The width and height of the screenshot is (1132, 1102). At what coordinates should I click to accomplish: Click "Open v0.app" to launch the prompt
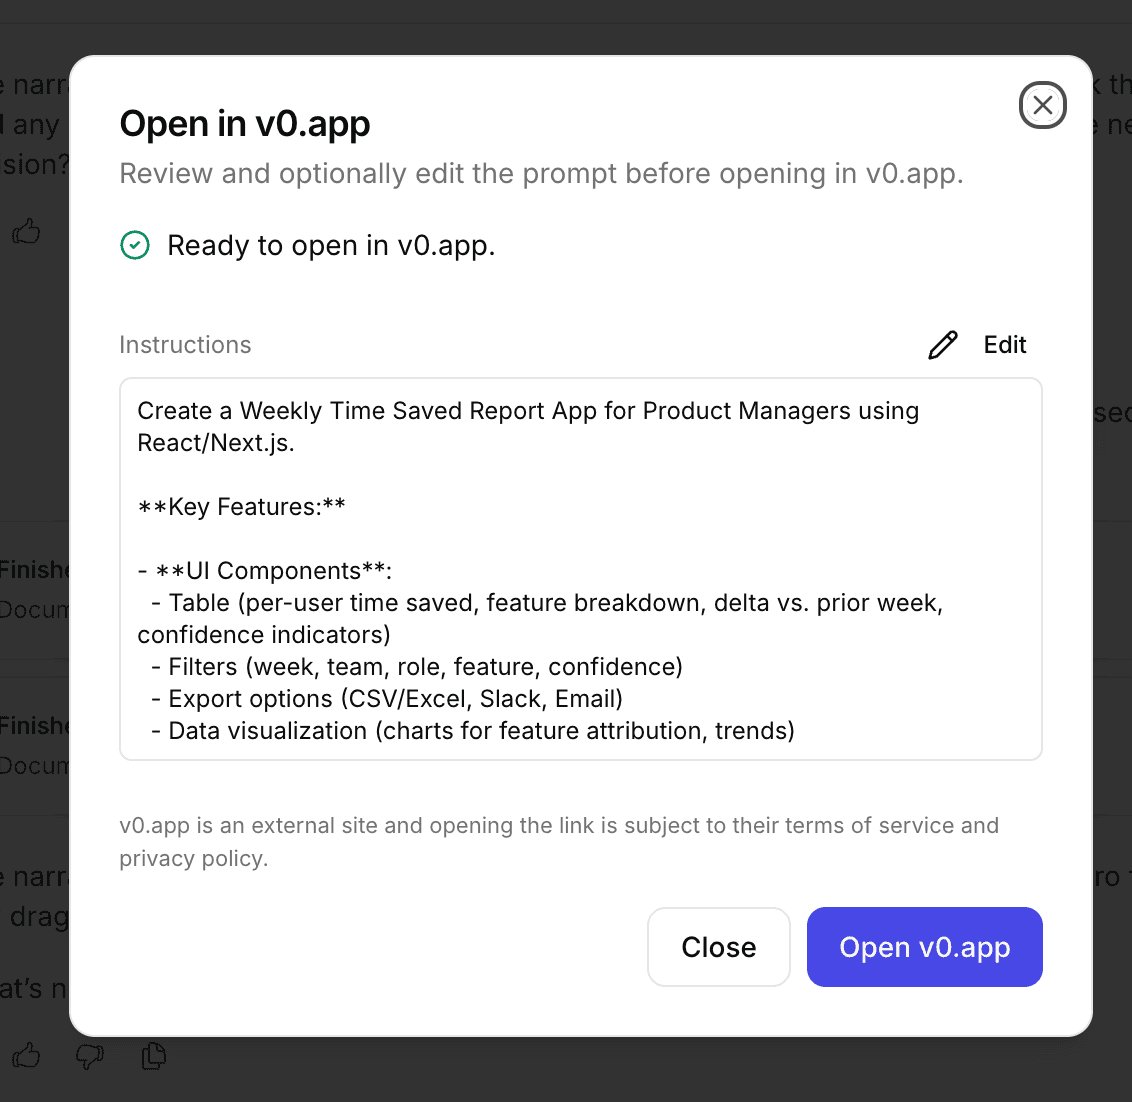923,946
